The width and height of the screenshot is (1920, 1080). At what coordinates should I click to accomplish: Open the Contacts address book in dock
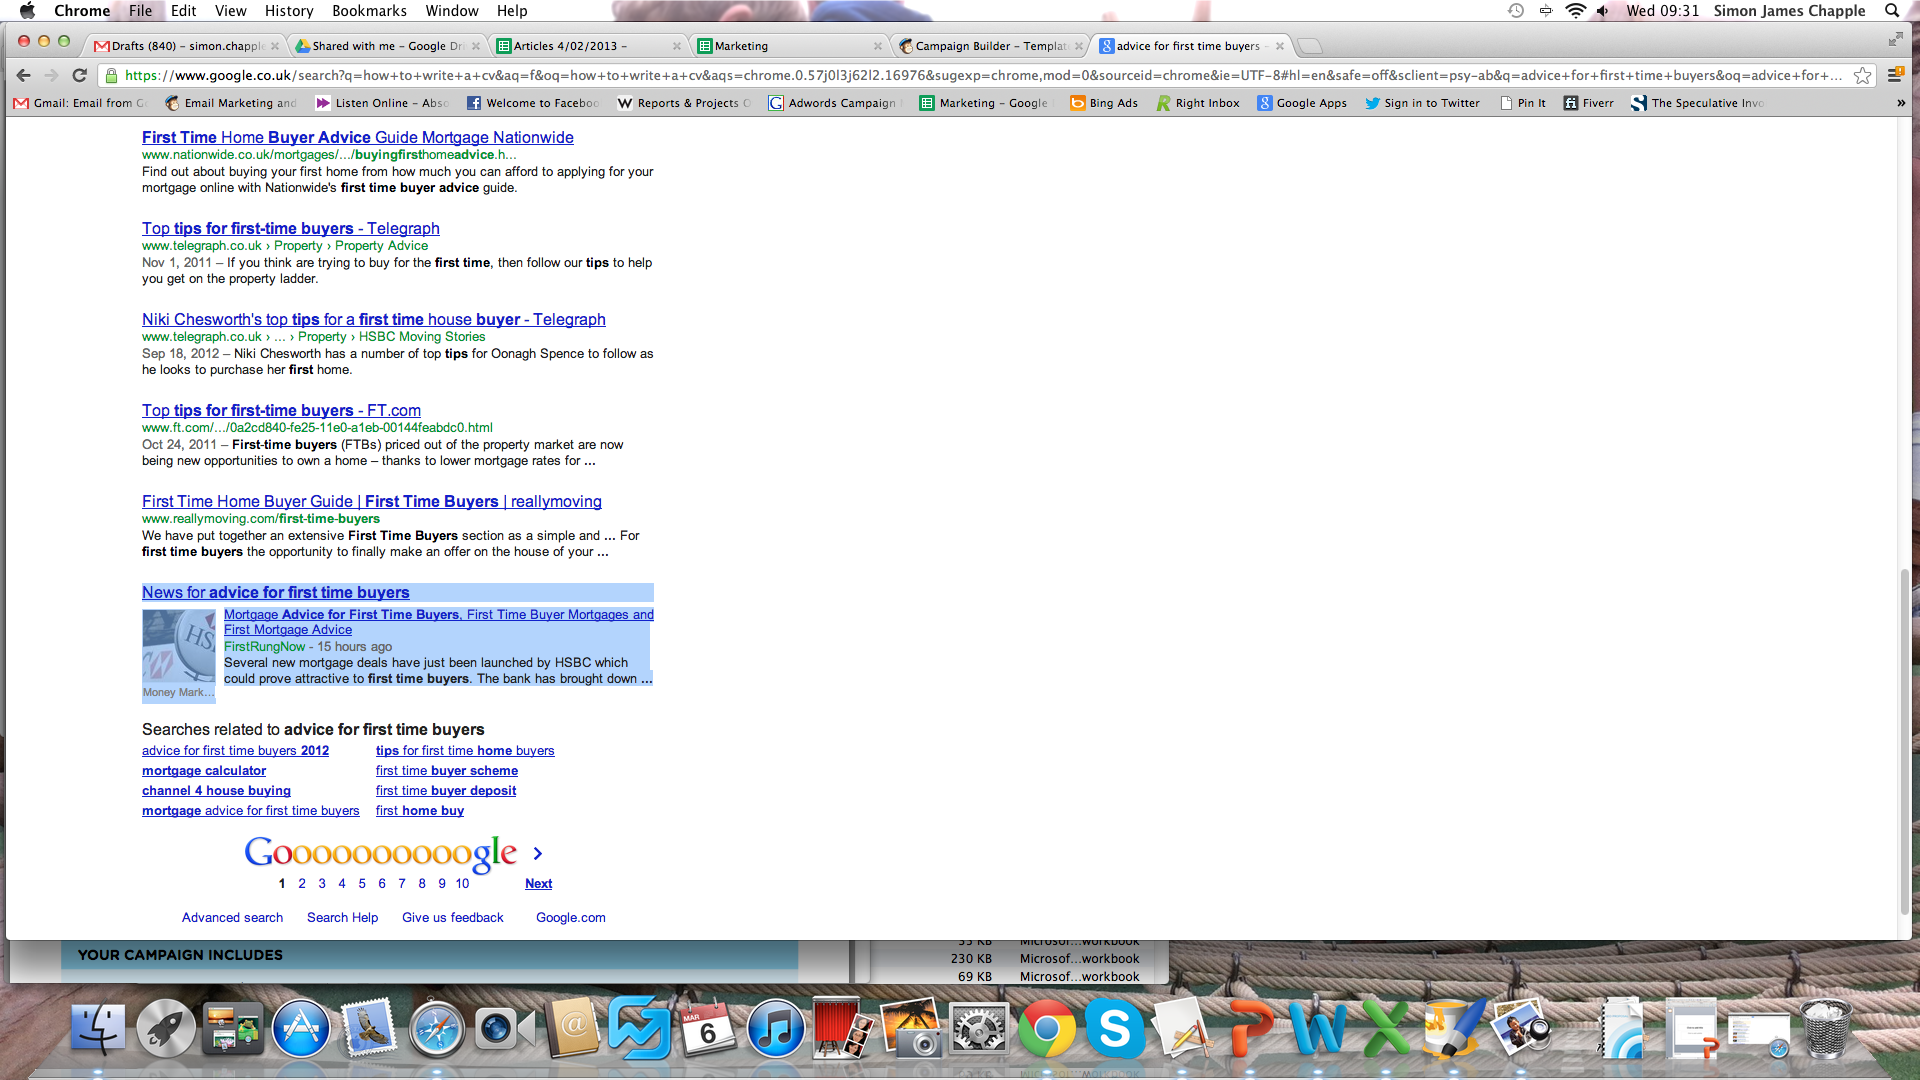572,1029
